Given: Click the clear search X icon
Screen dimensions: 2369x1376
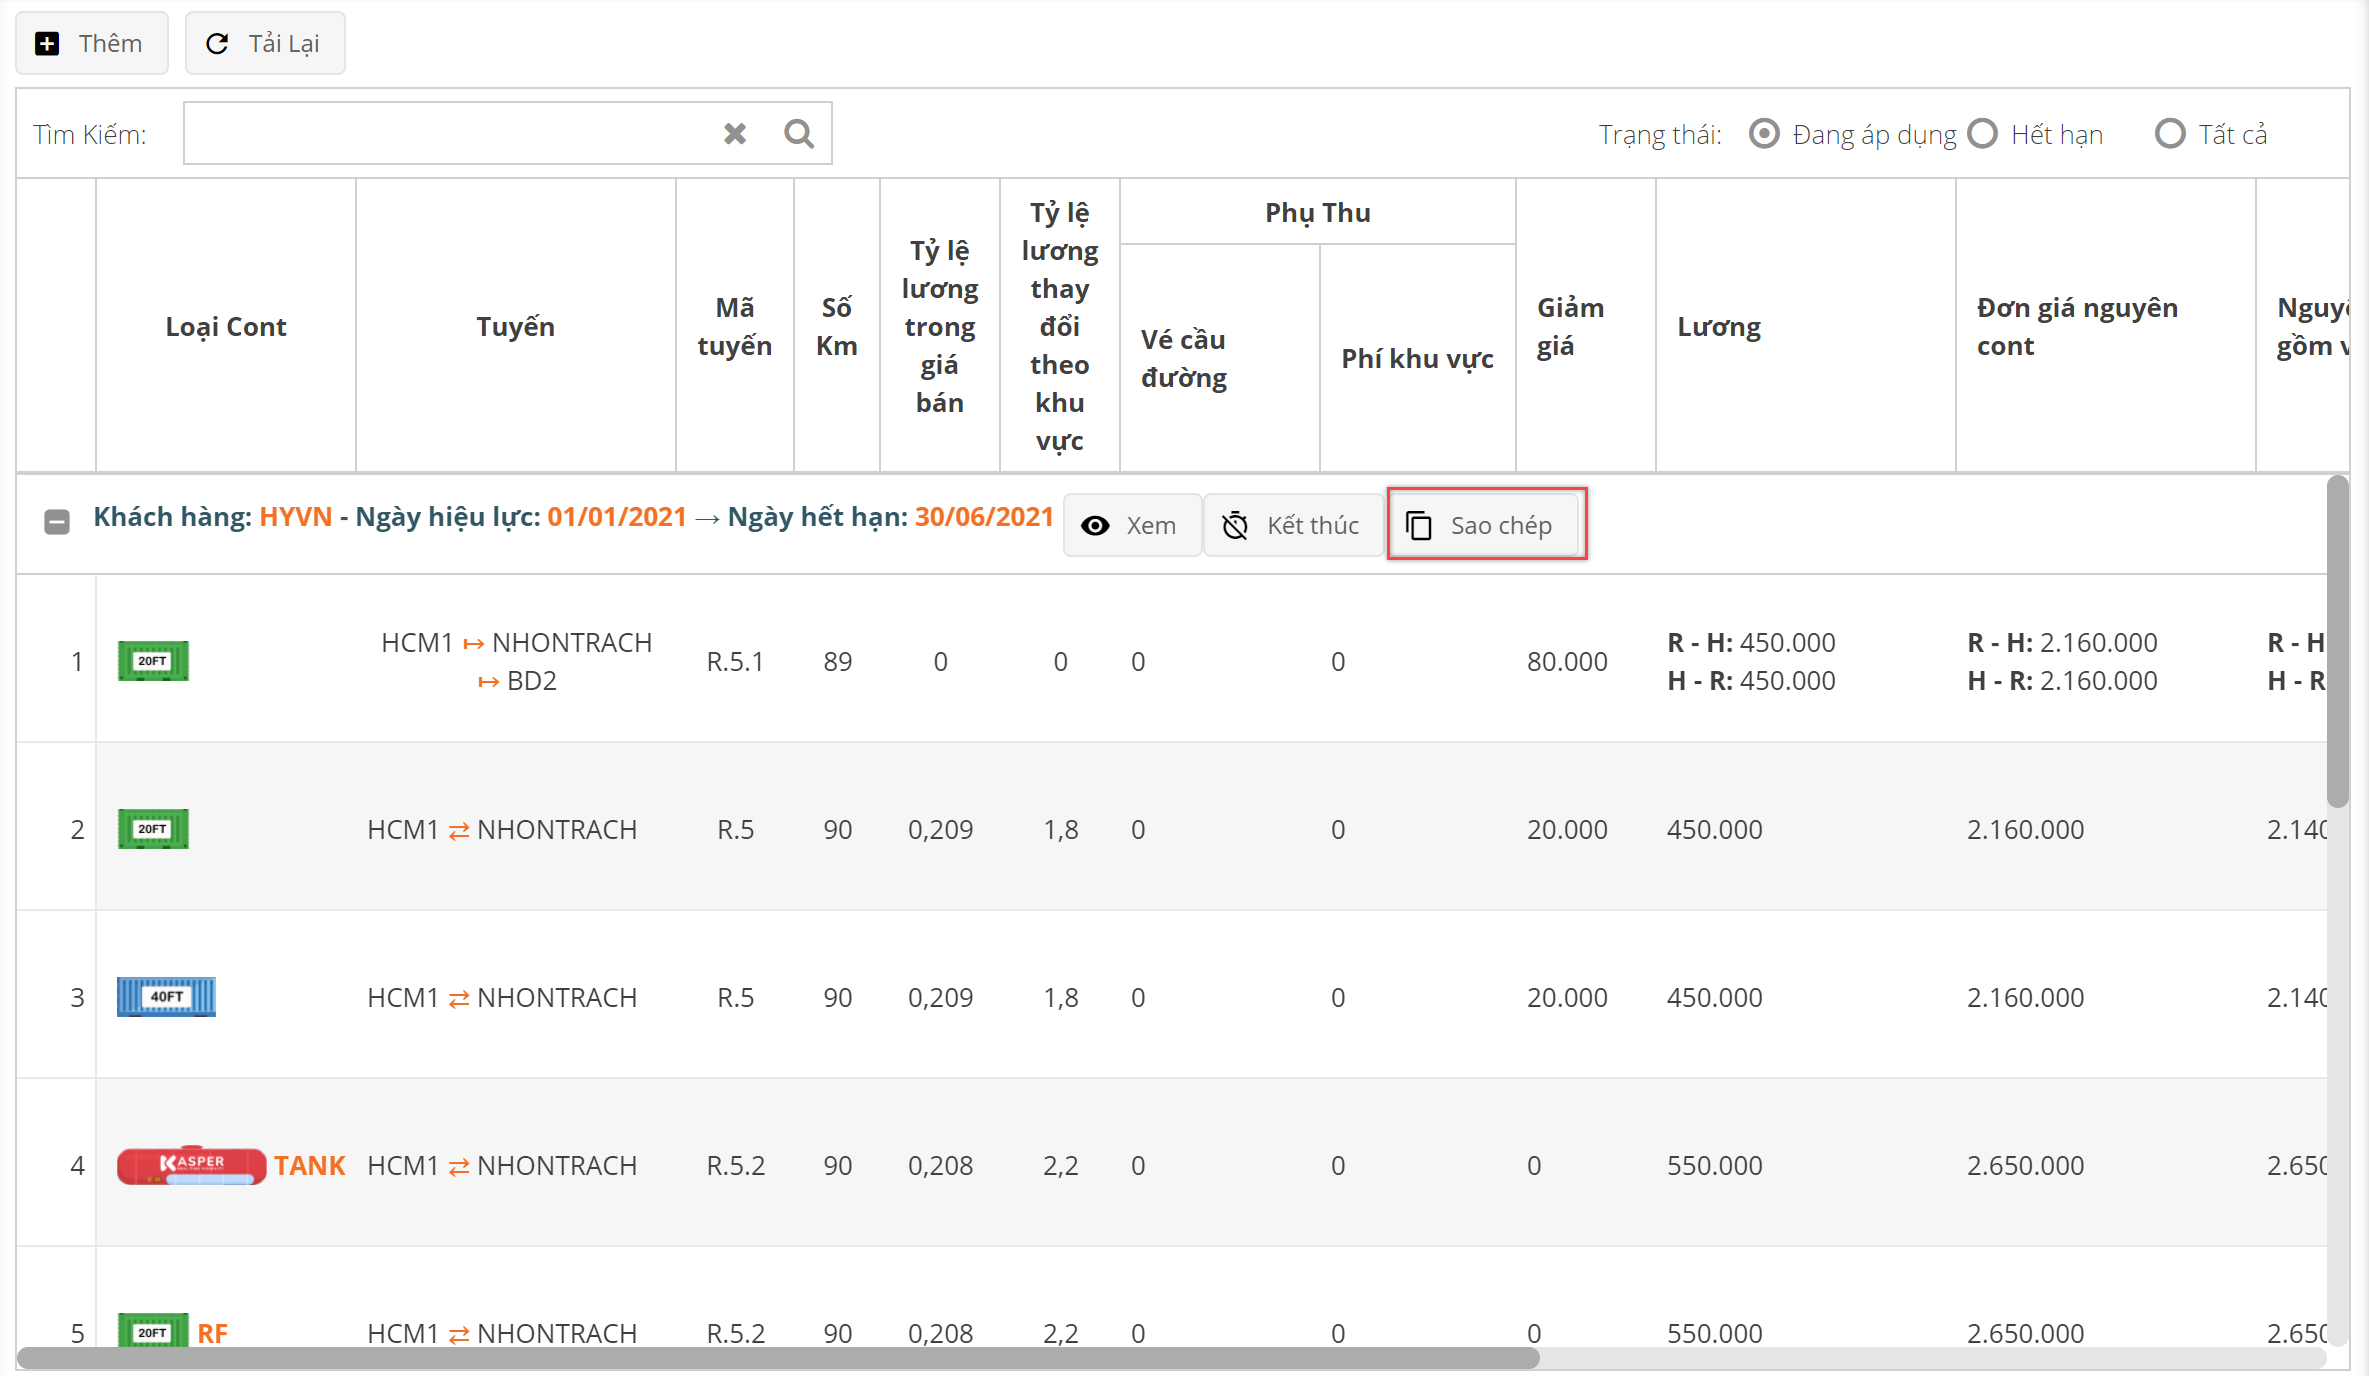Looking at the screenshot, I should [735, 133].
